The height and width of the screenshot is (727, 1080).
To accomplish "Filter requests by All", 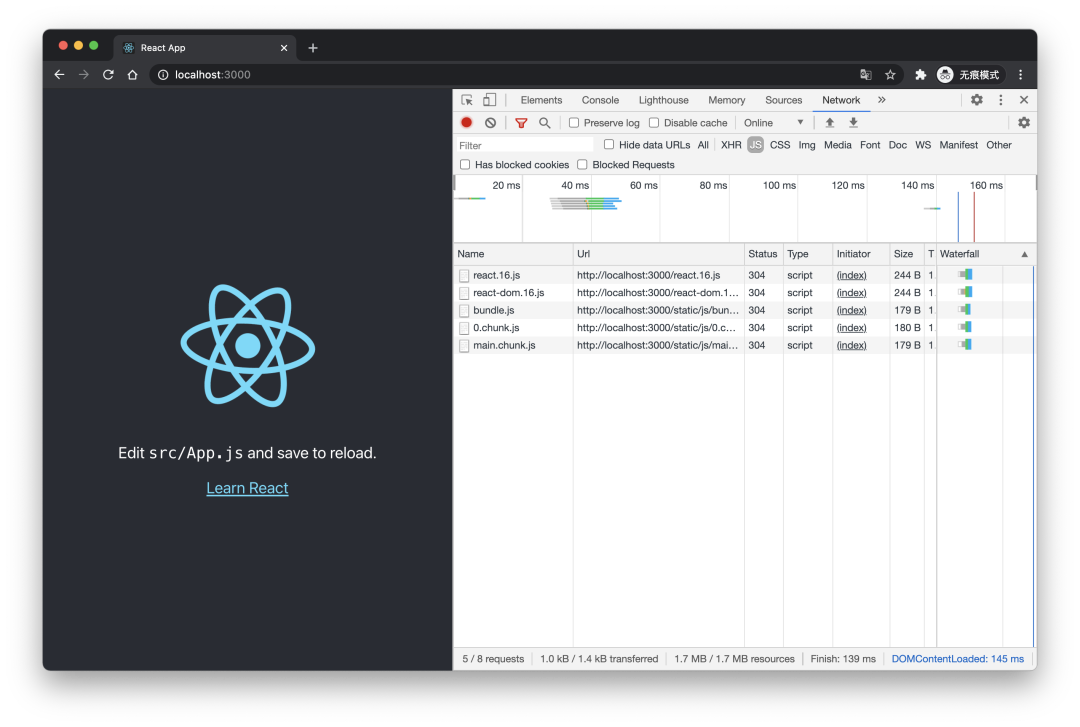I will (x=703, y=145).
